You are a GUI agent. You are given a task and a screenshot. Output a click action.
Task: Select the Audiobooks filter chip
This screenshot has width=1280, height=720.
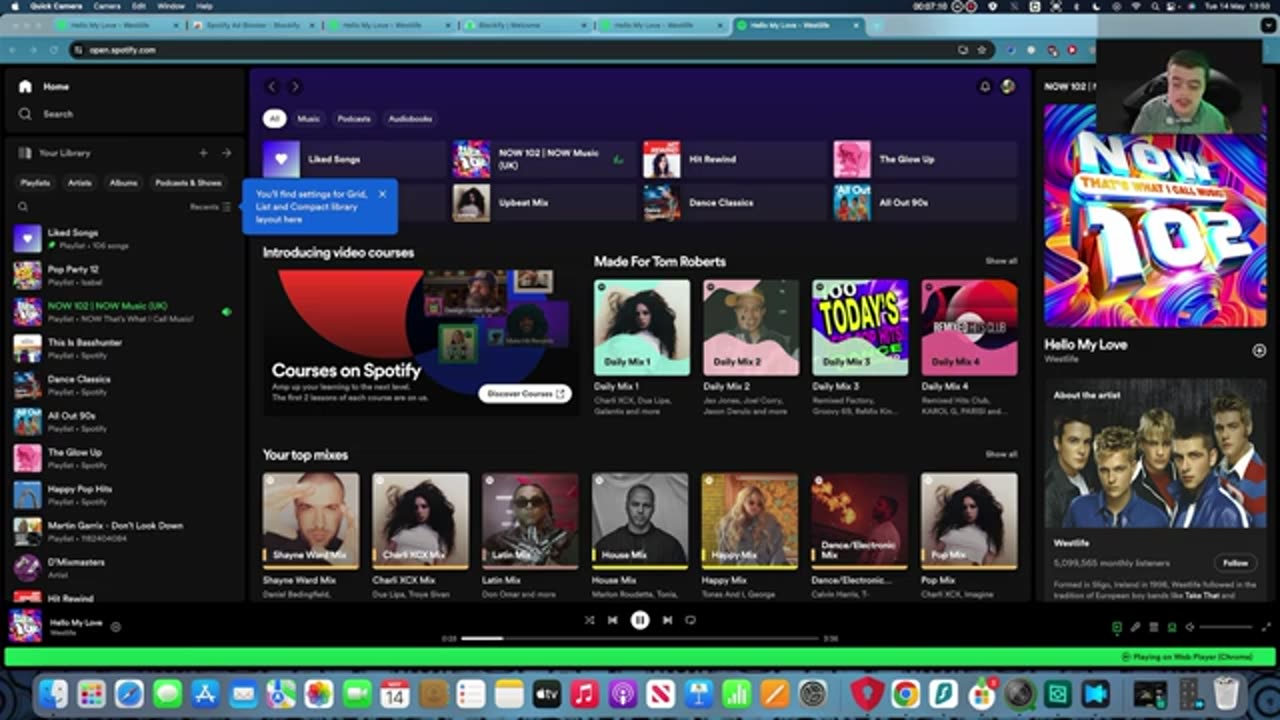point(410,119)
